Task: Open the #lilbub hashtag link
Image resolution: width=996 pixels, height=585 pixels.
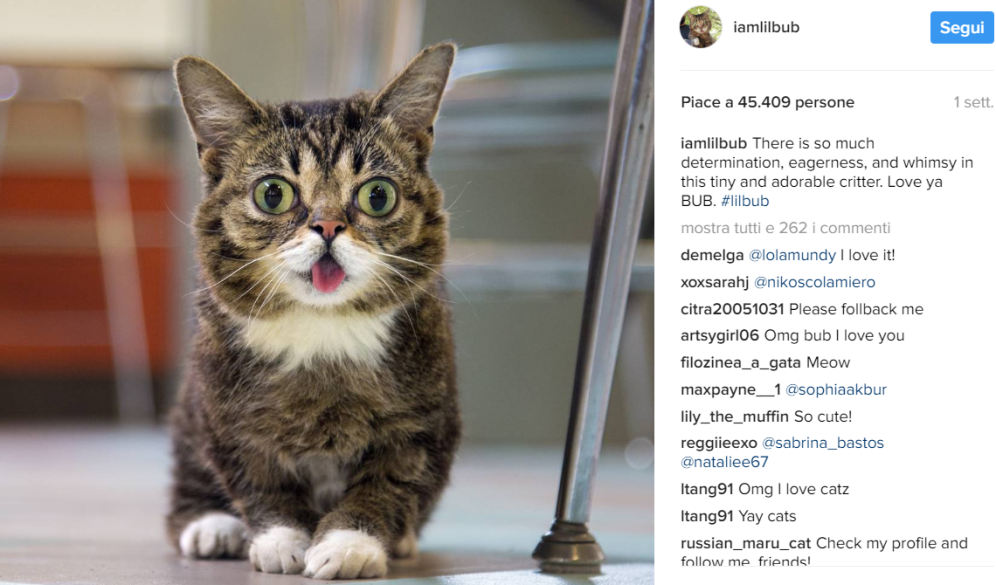Action: pyautogui.click(x=744, y=201)
